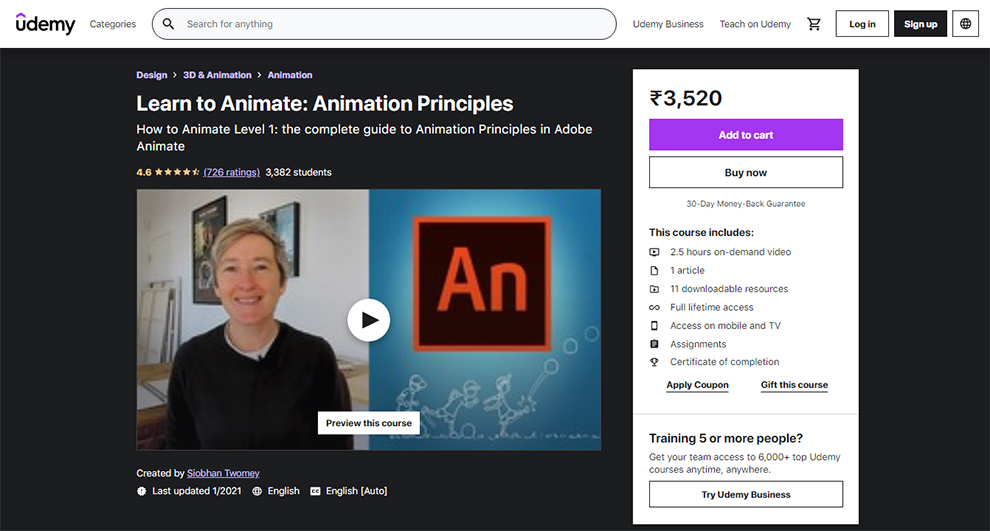Screen dimensions: 990x531
Task: Click the 2.5 hours on-demand video text
Action: pyautogui.click(x=731, y=252)
